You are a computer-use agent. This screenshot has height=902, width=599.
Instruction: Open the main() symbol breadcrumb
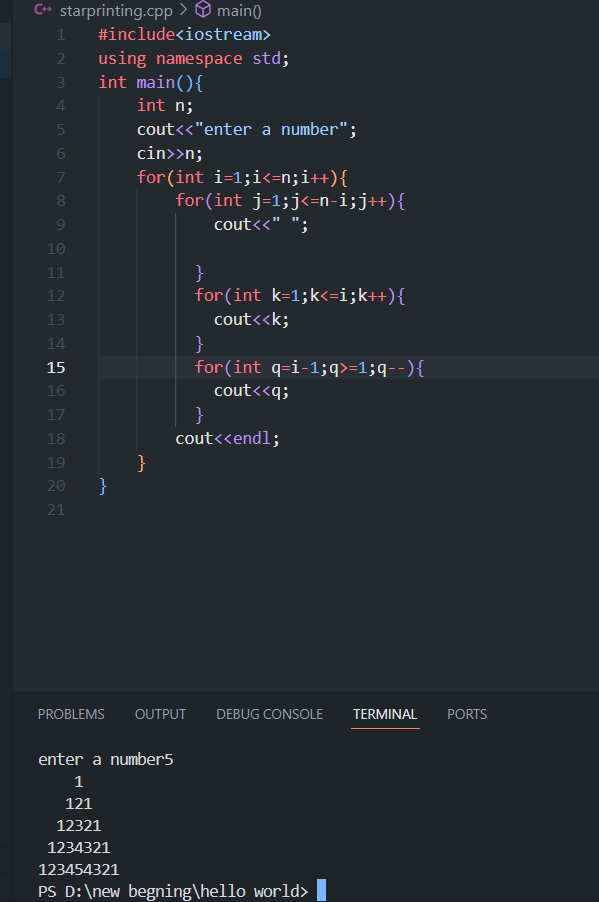(x=239, y=10)
